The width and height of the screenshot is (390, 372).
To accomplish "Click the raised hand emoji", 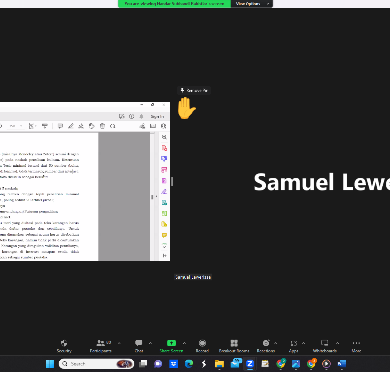I will click(186, 108).
